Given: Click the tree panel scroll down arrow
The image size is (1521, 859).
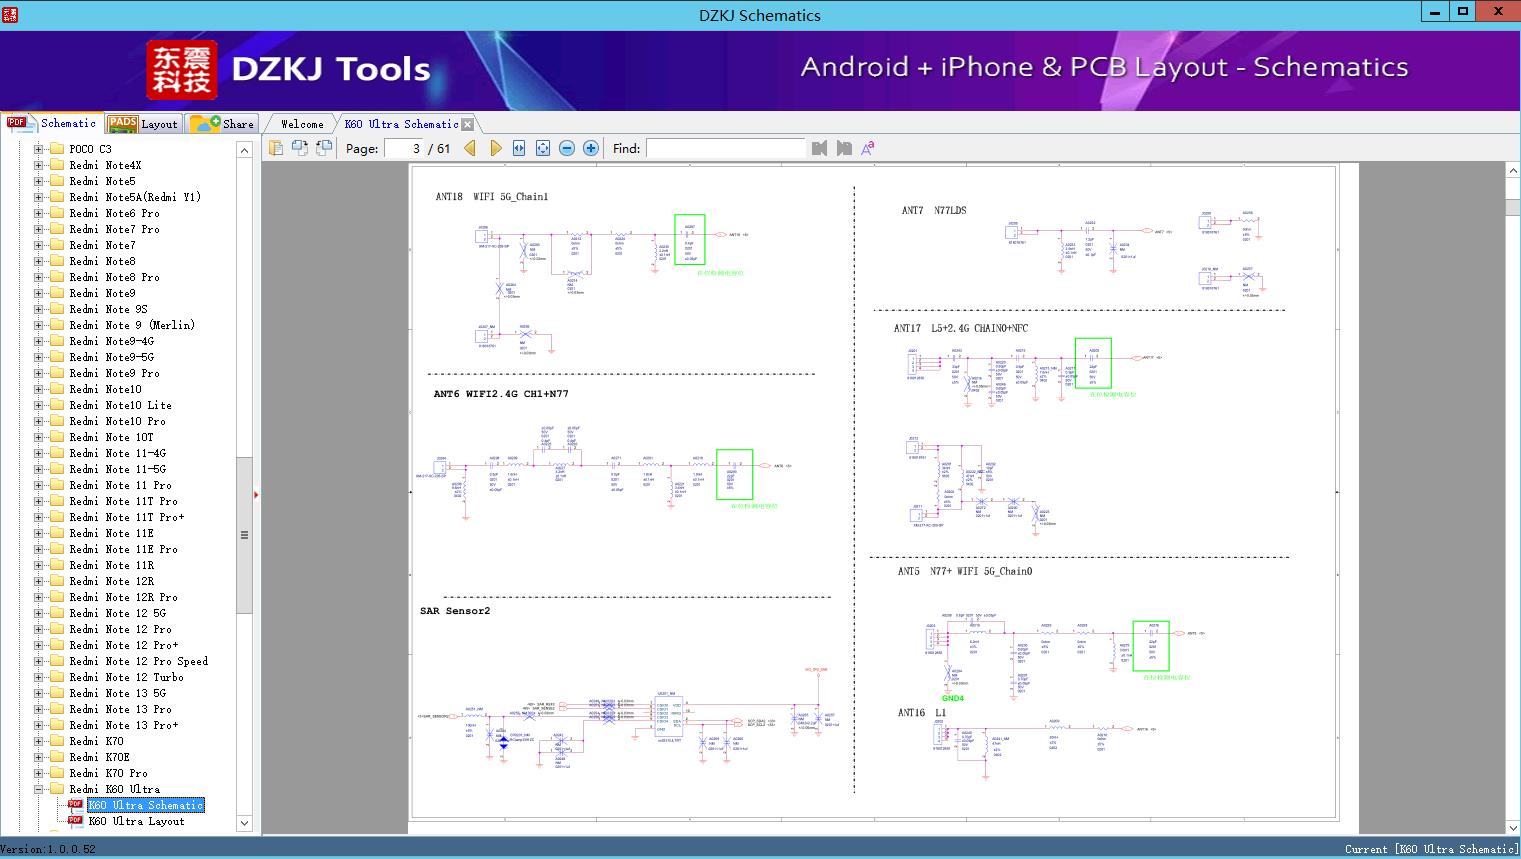Looking at the screenshot, I should pos(244,823).
